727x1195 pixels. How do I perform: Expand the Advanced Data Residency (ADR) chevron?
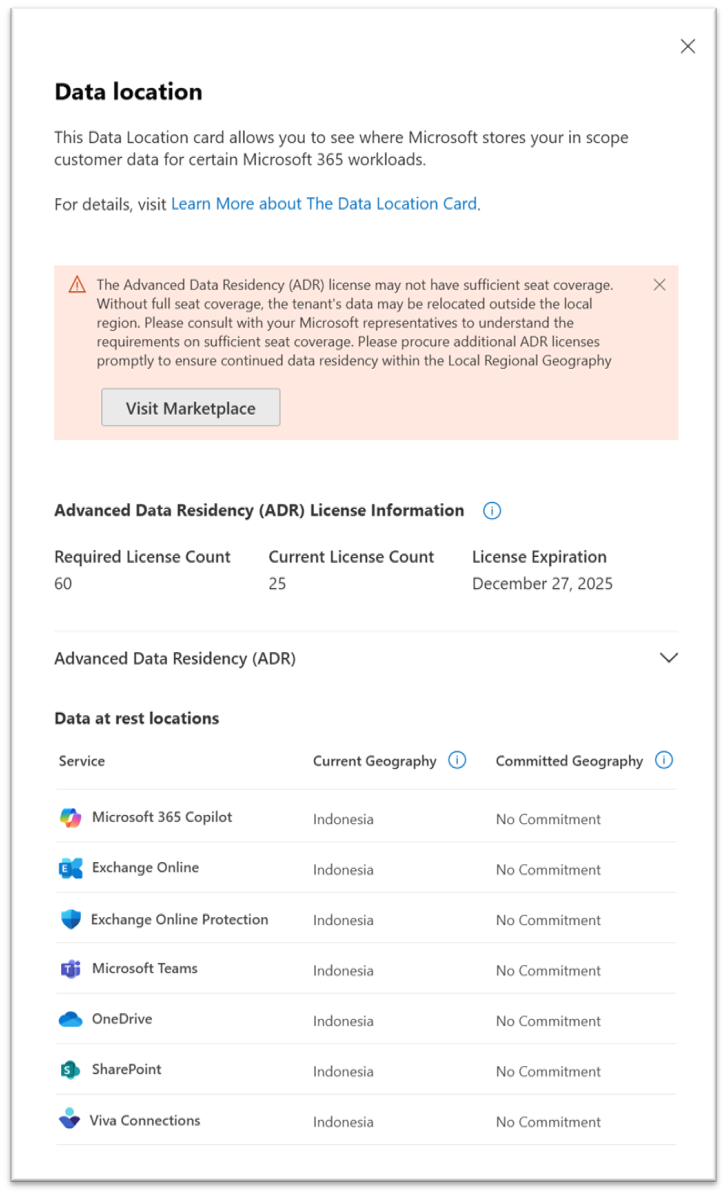(x=668, y=658)
